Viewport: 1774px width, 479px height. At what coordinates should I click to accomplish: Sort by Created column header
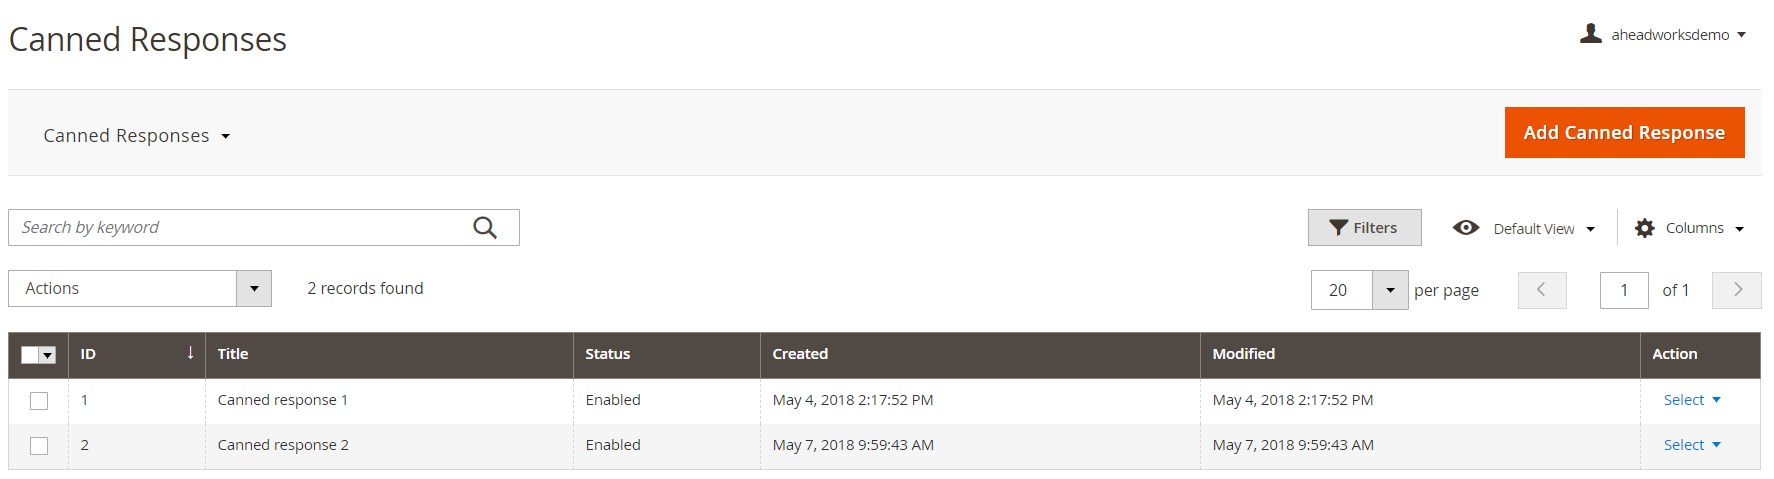[800, 354]
